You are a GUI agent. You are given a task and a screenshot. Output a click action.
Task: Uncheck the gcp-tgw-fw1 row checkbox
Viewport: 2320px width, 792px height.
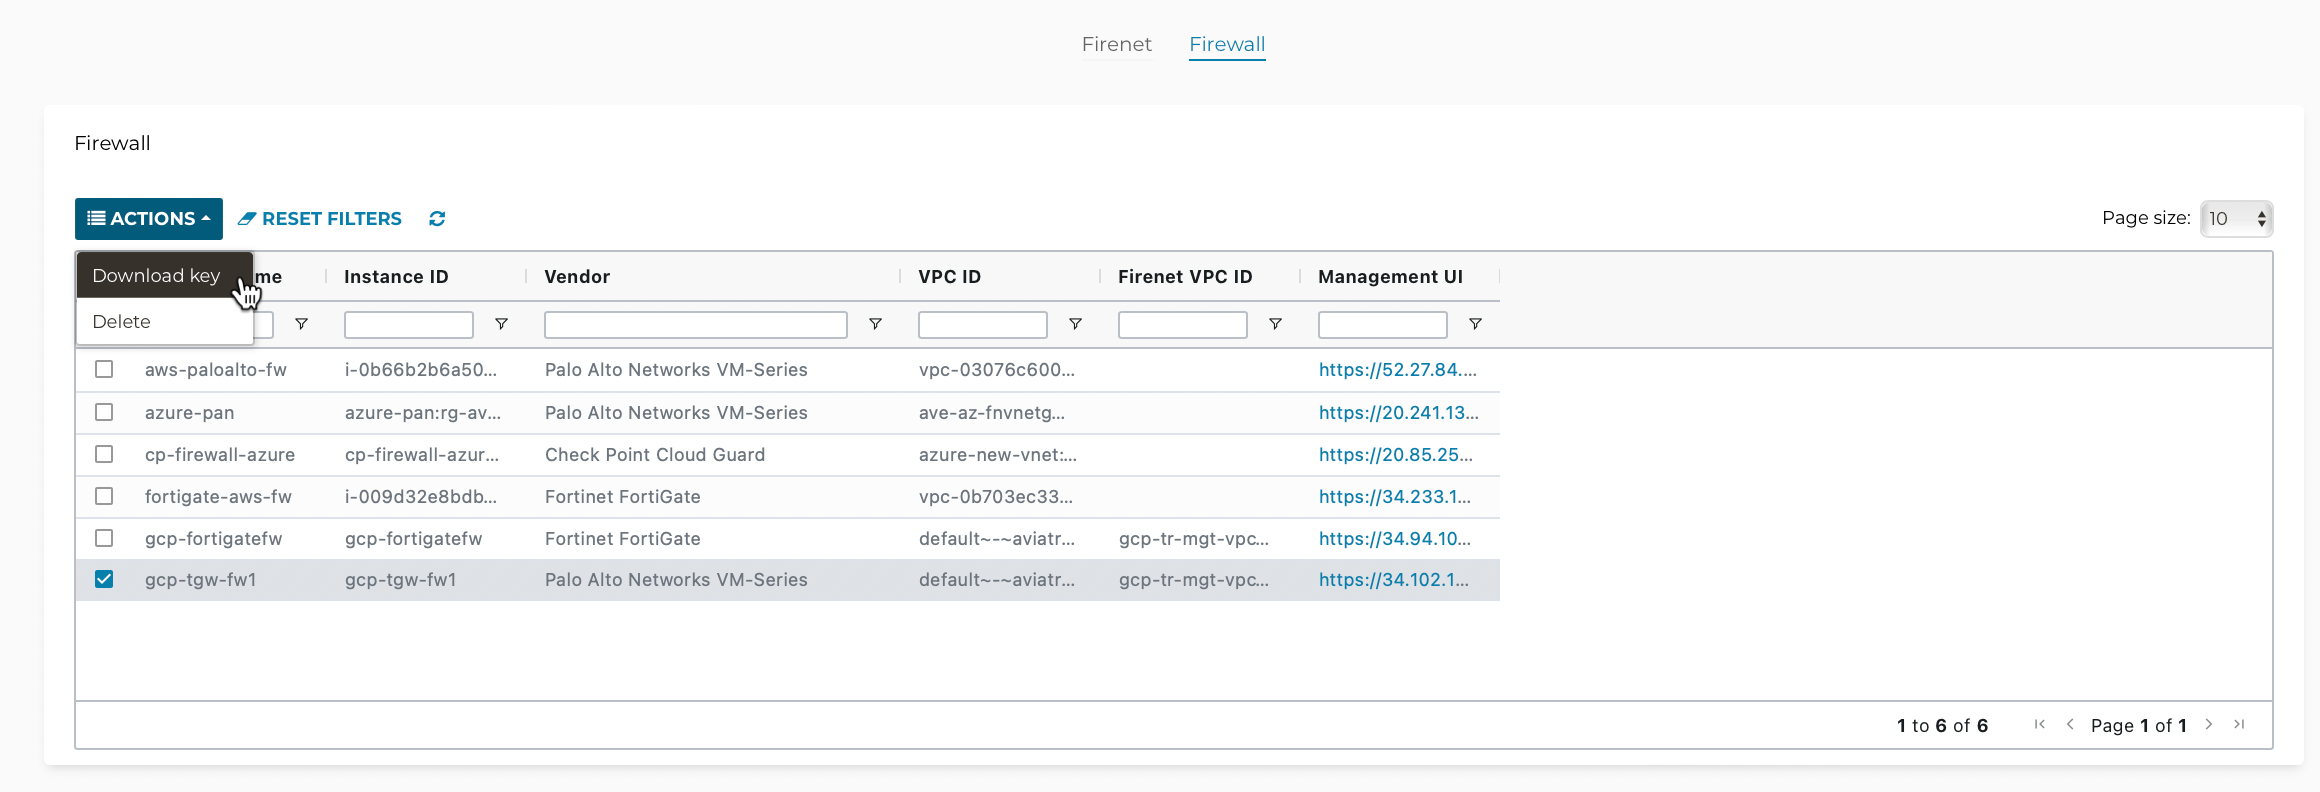click(x=104, y=579)
